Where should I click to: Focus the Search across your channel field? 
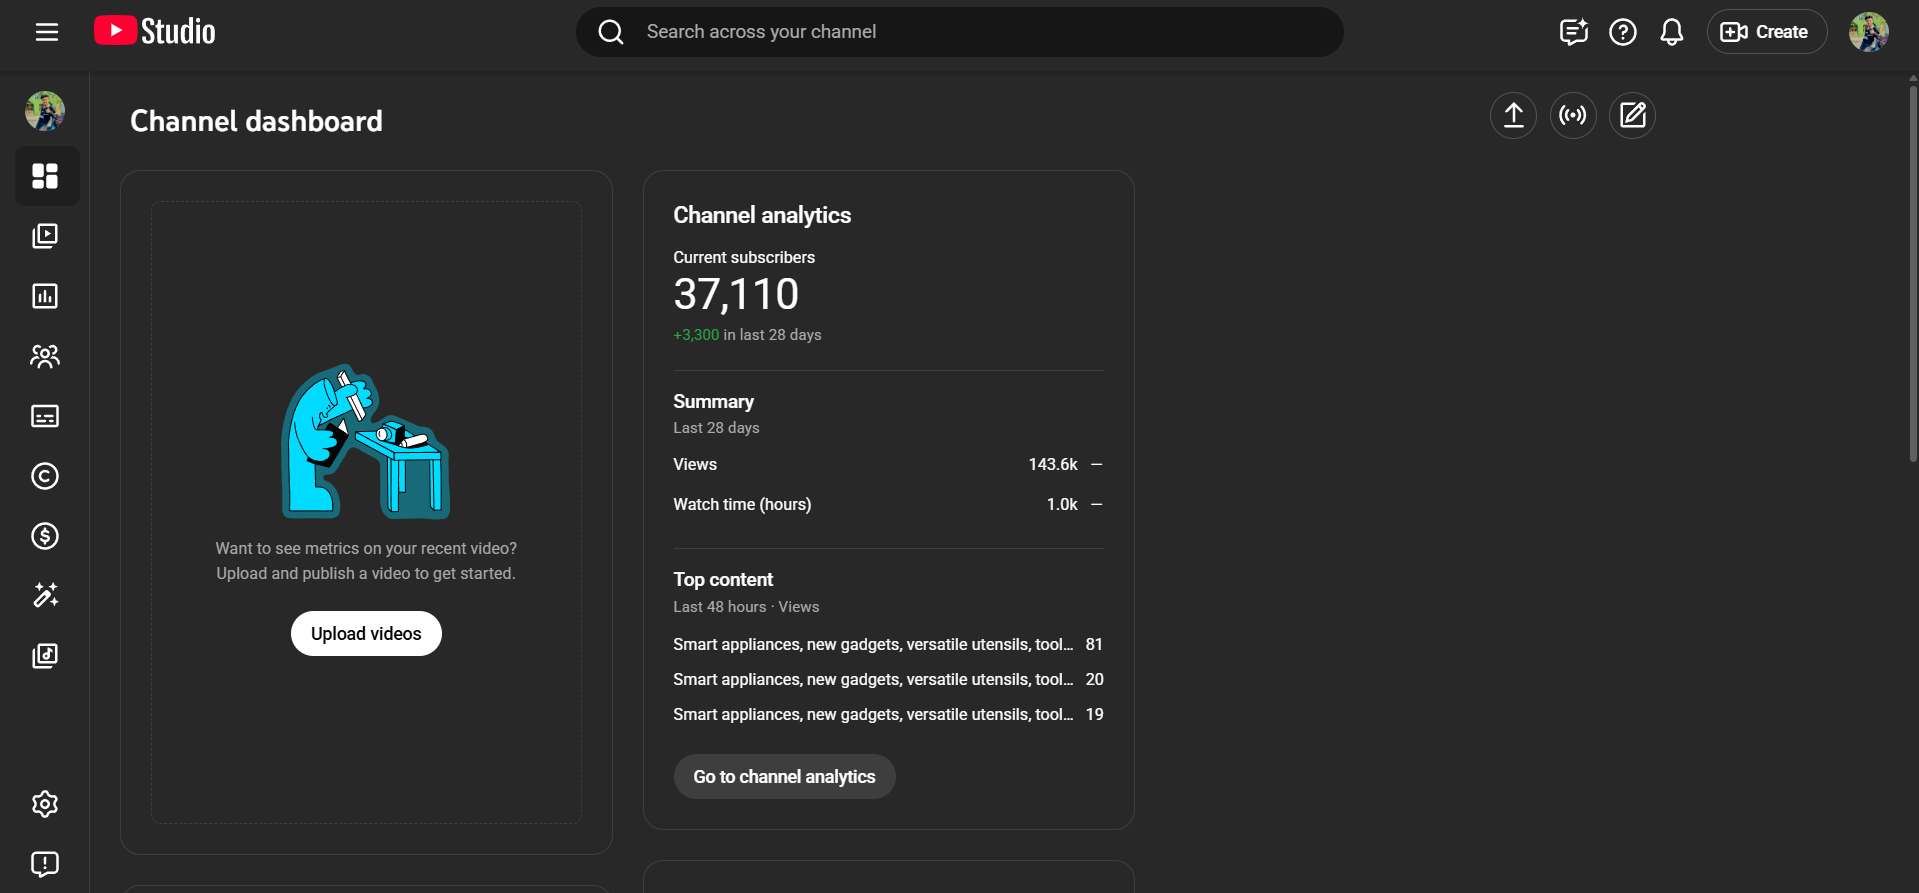pyautogui.click(x=960, y=32)
